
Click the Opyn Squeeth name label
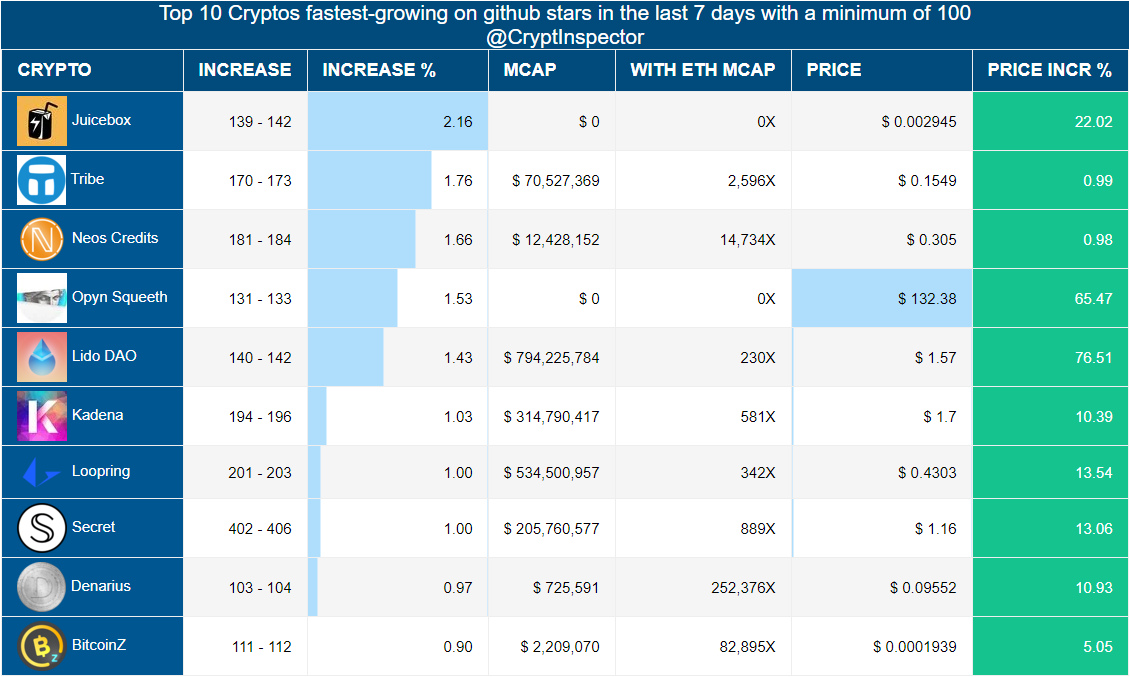pos(120,297)
